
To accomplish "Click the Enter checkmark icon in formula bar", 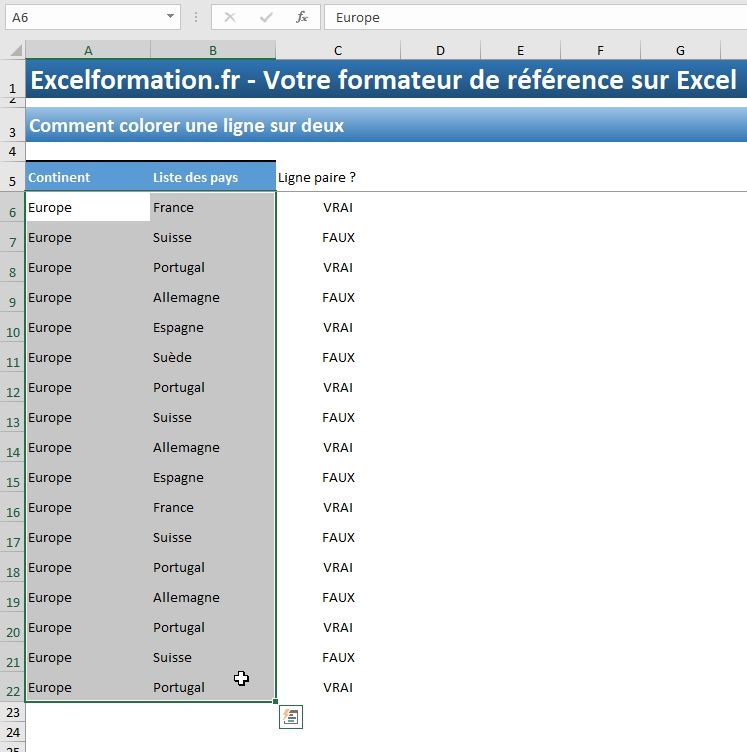I will [x=266, y=17].
